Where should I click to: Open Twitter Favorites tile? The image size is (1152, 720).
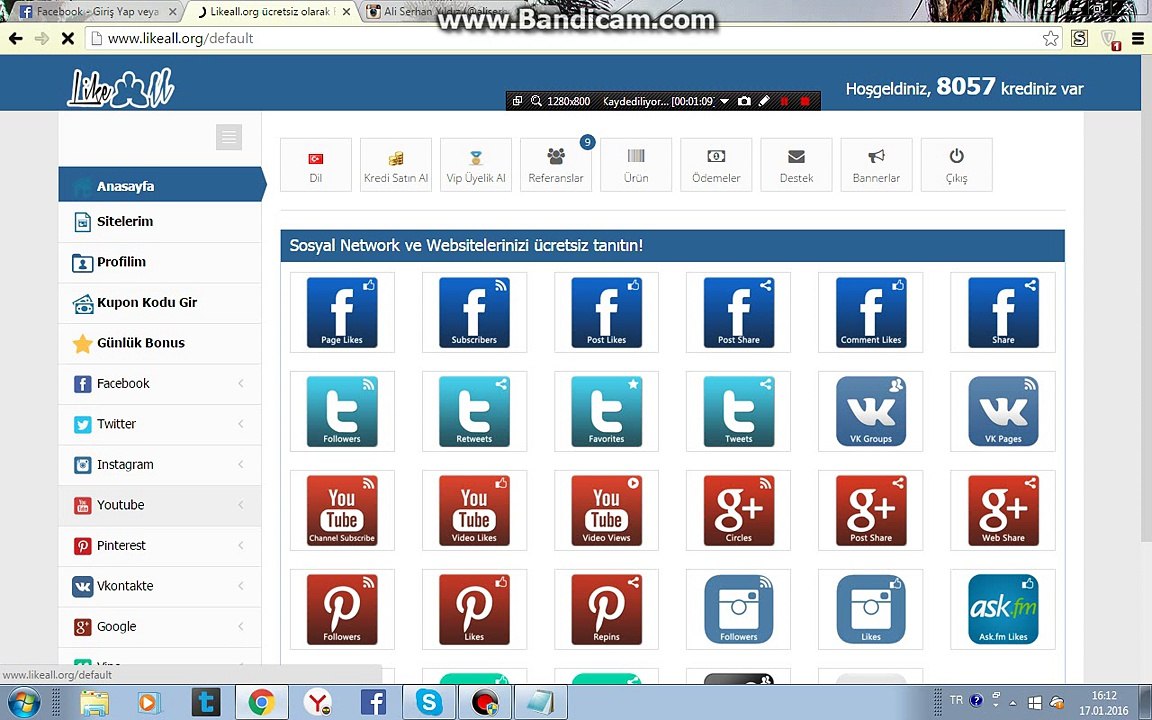[606, 411]
